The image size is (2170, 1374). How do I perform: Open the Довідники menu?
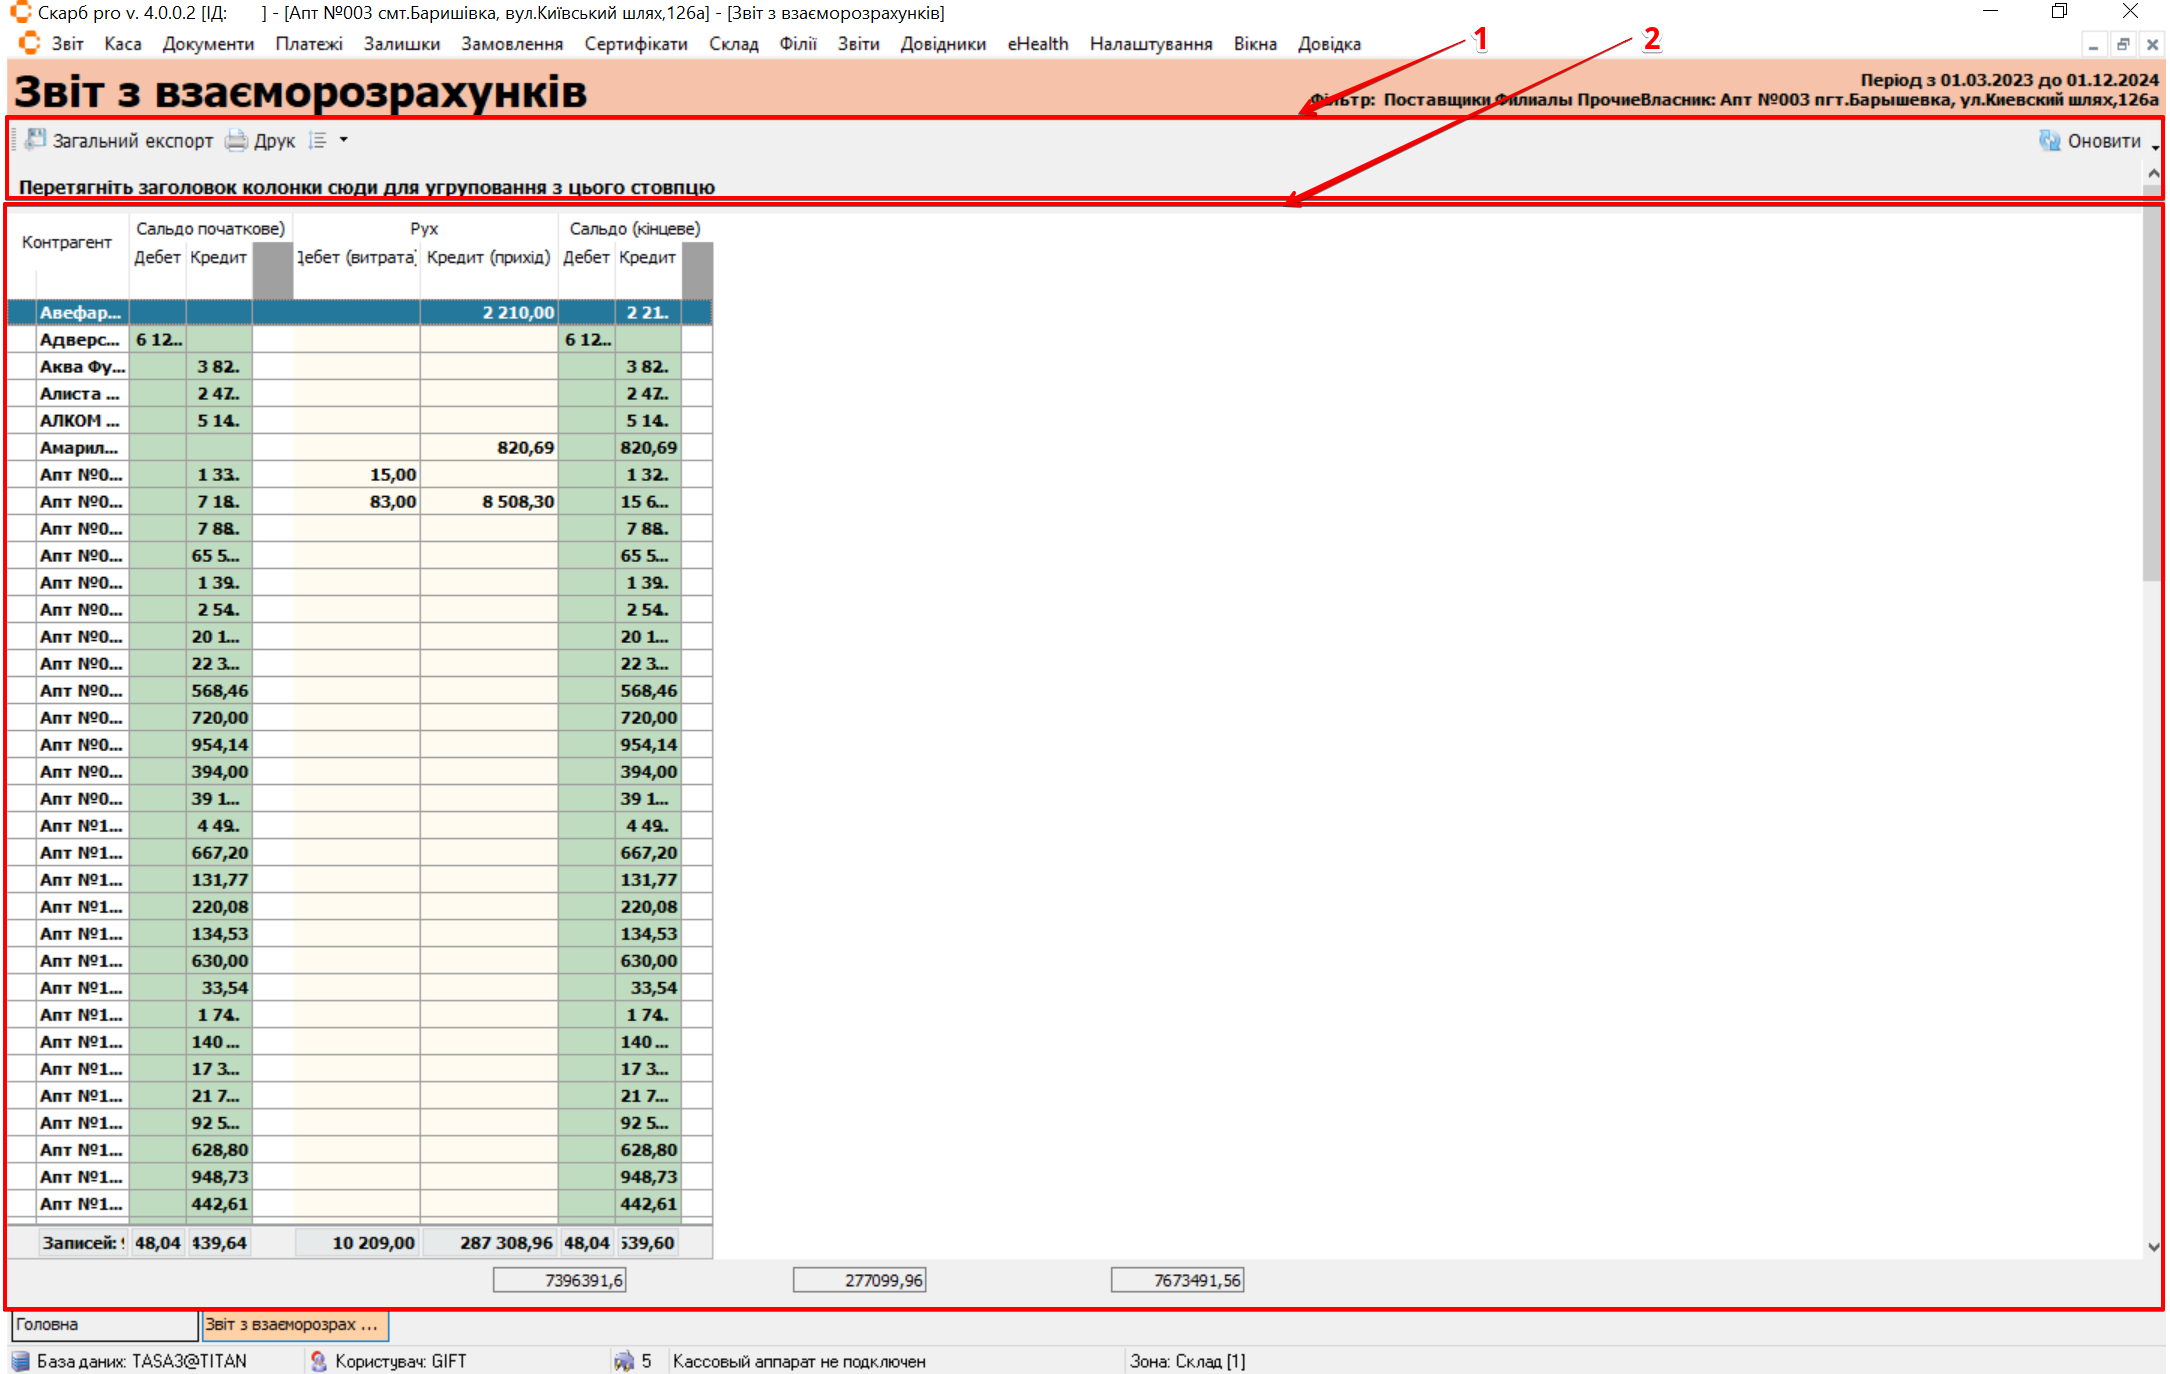942,44
